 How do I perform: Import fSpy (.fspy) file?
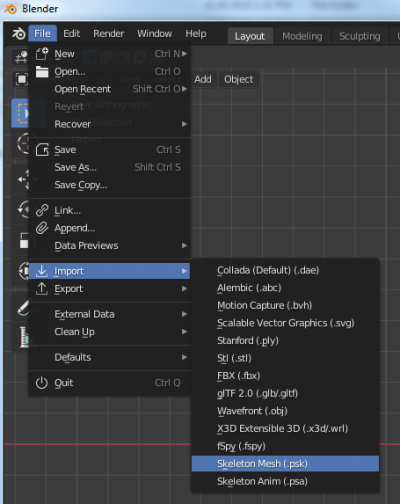(x=285, y=446)
